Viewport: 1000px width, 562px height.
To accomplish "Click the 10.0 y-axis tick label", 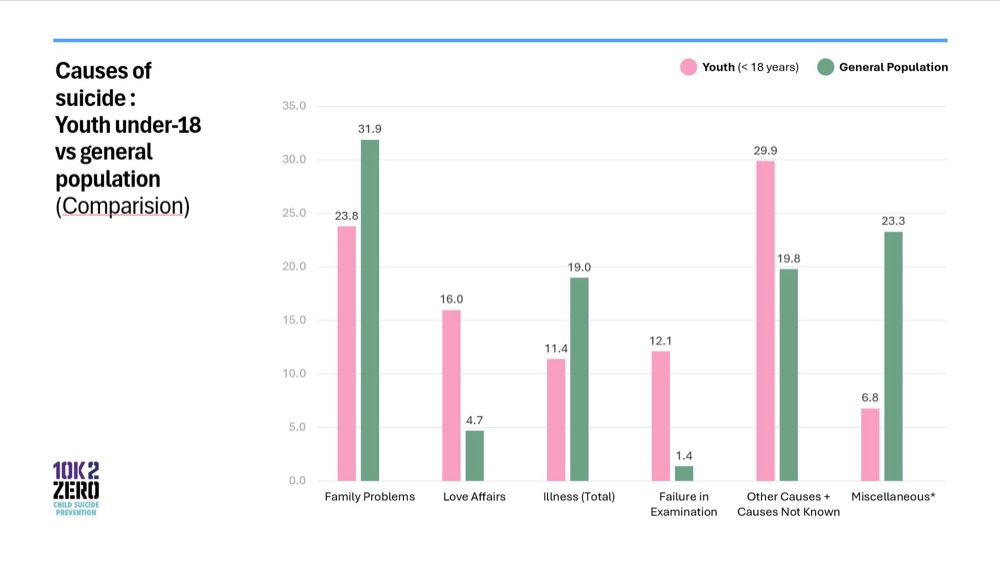I will pos(294,374).
